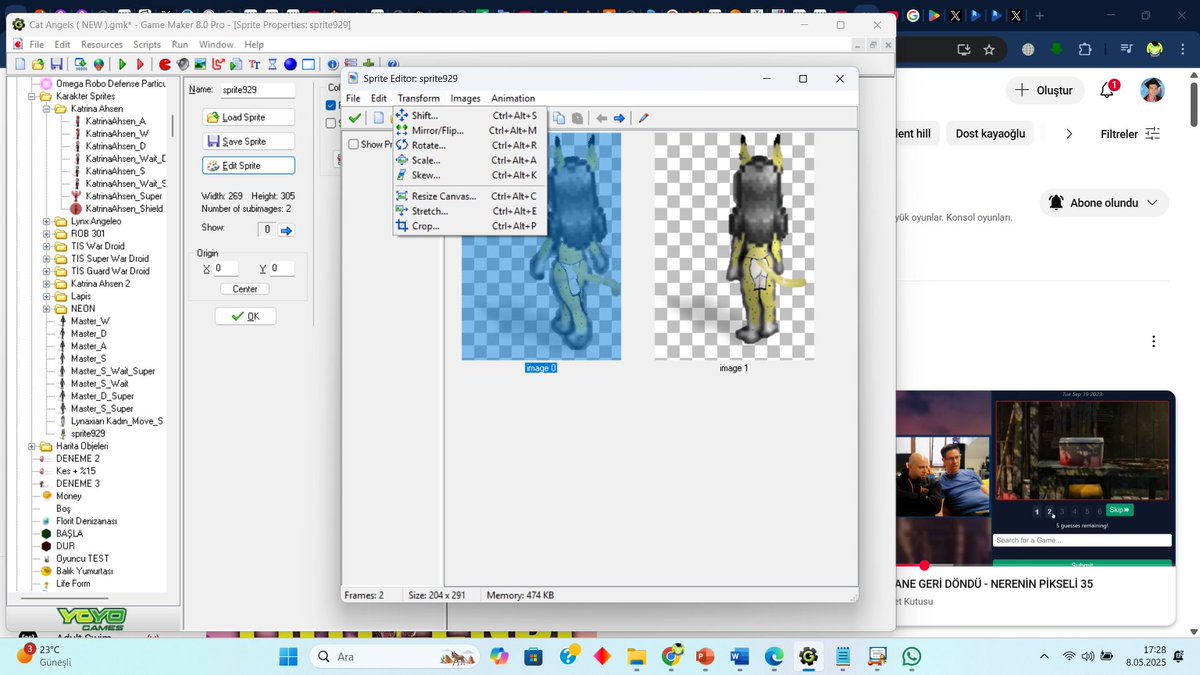
Task: Open Word from the taskbar
Action: (x=740, y=657)
